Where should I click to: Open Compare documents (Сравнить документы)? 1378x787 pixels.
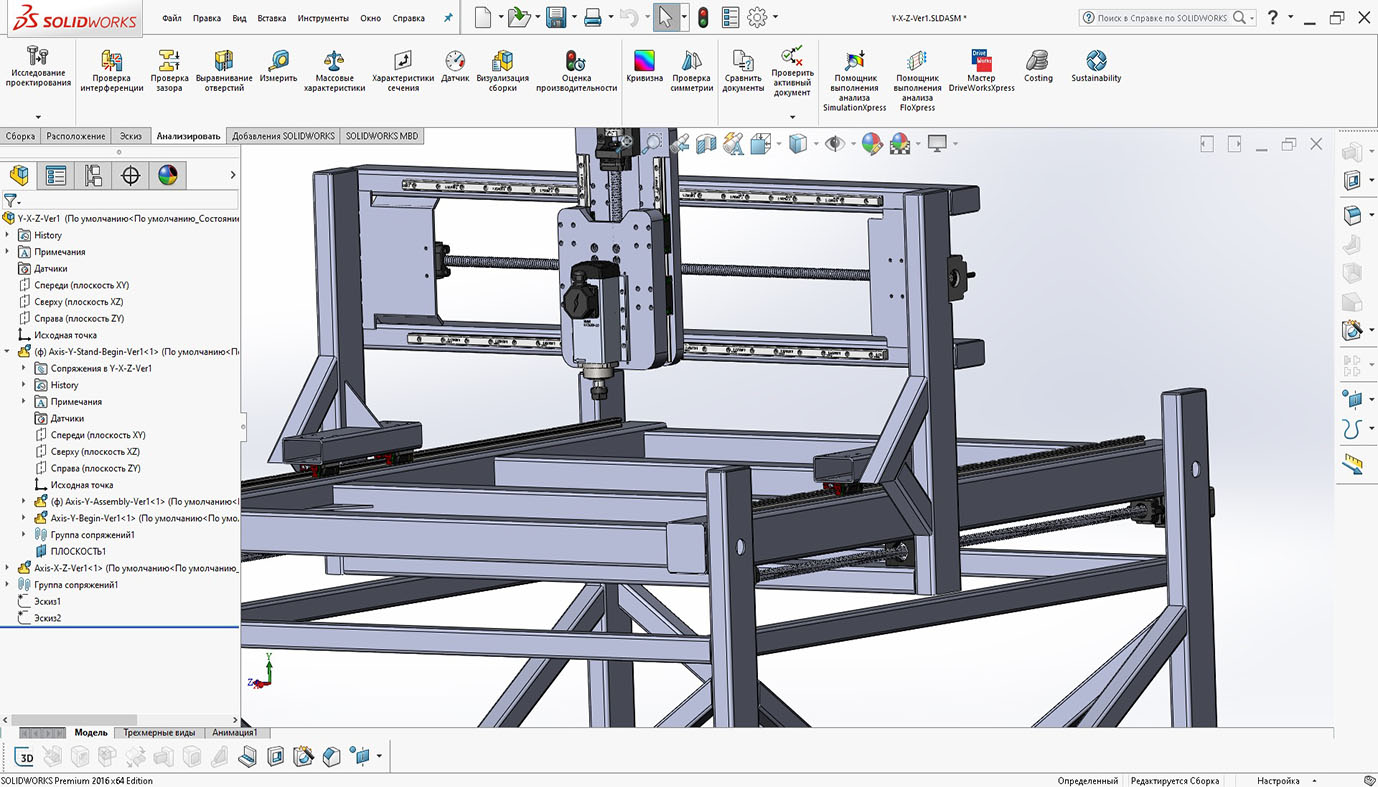(x=743, y=70)
